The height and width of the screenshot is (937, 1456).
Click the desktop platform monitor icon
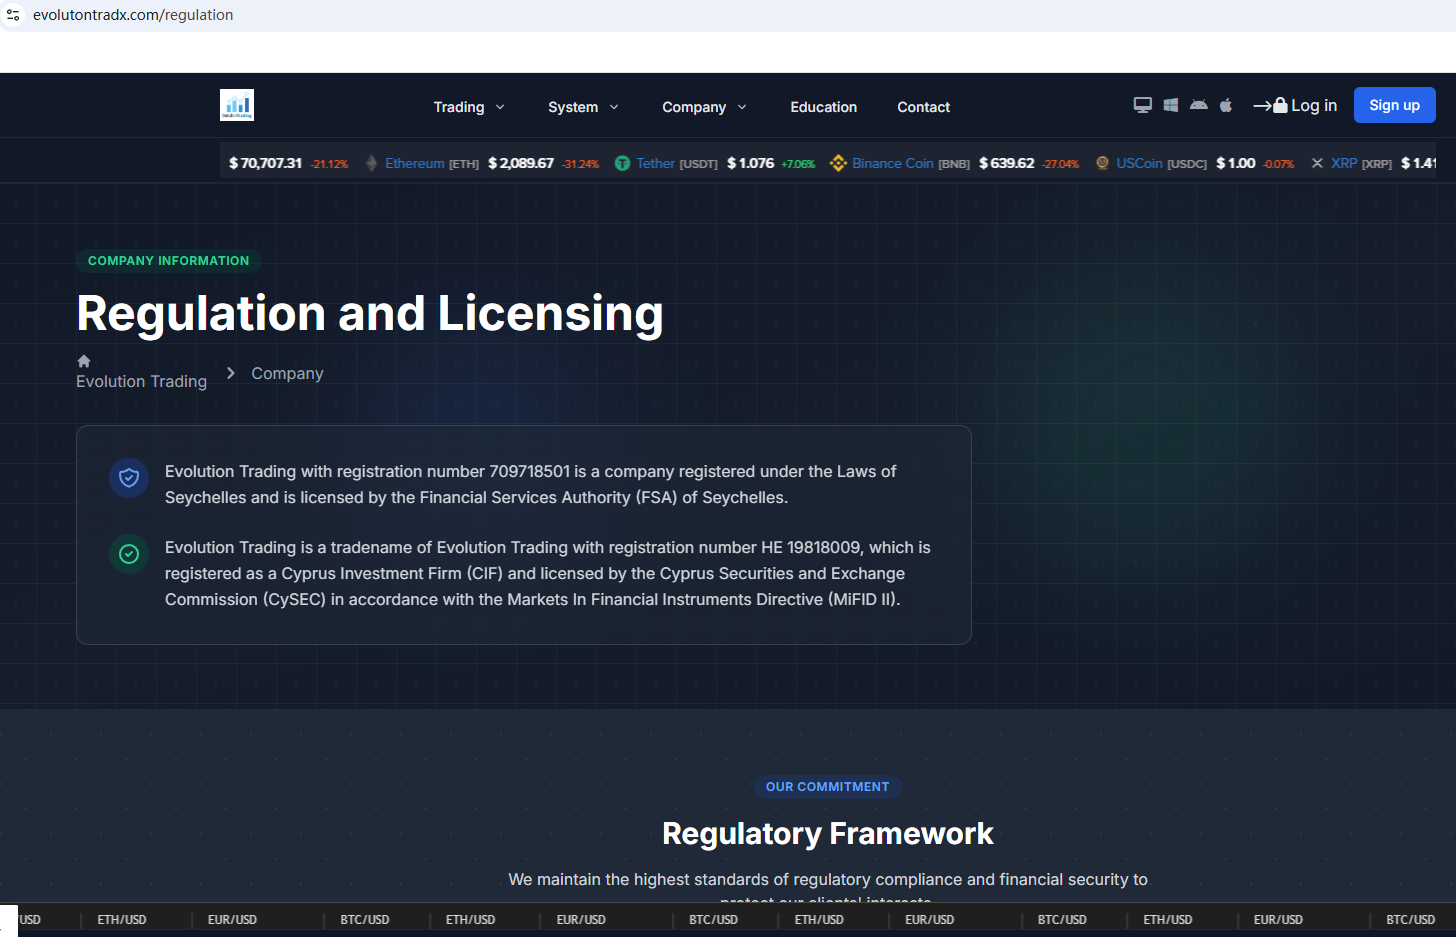point(1142,105)
